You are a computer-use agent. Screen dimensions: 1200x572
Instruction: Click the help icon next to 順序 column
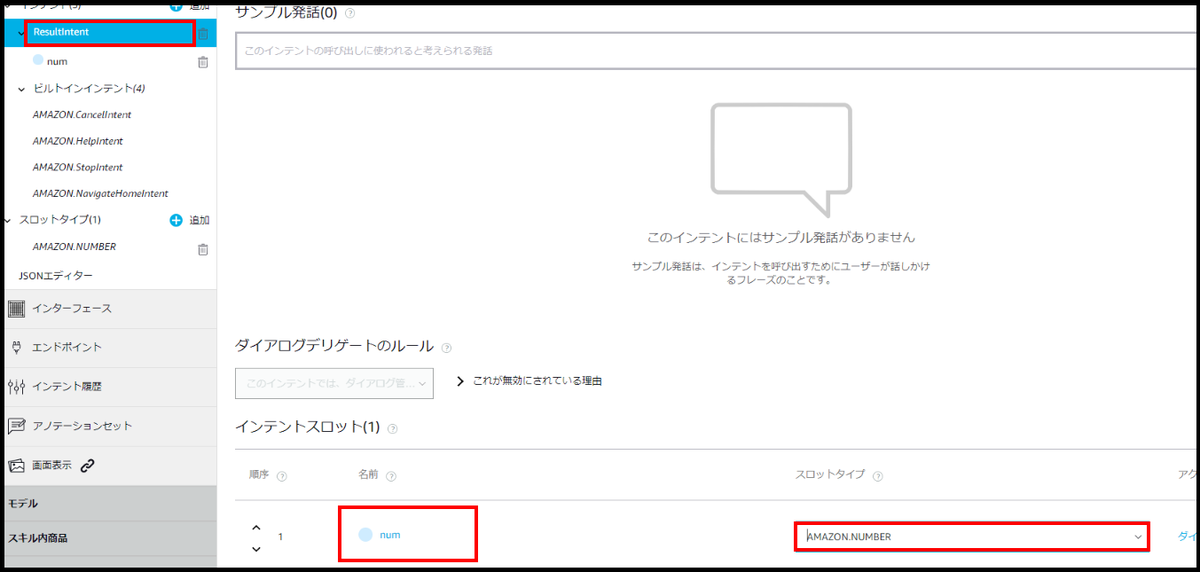[x=282, y=476]
